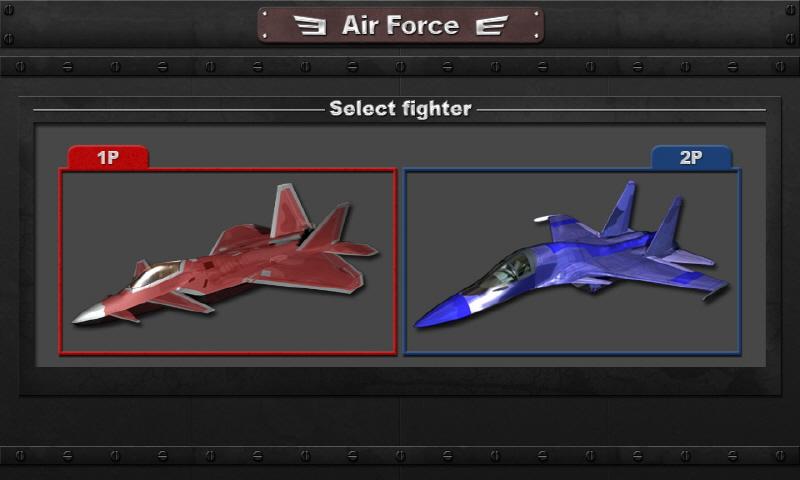Click the cockpit canopy of the blue fighter
The height and width of the screenshot is (480, 800).
(x=505, y=269)
